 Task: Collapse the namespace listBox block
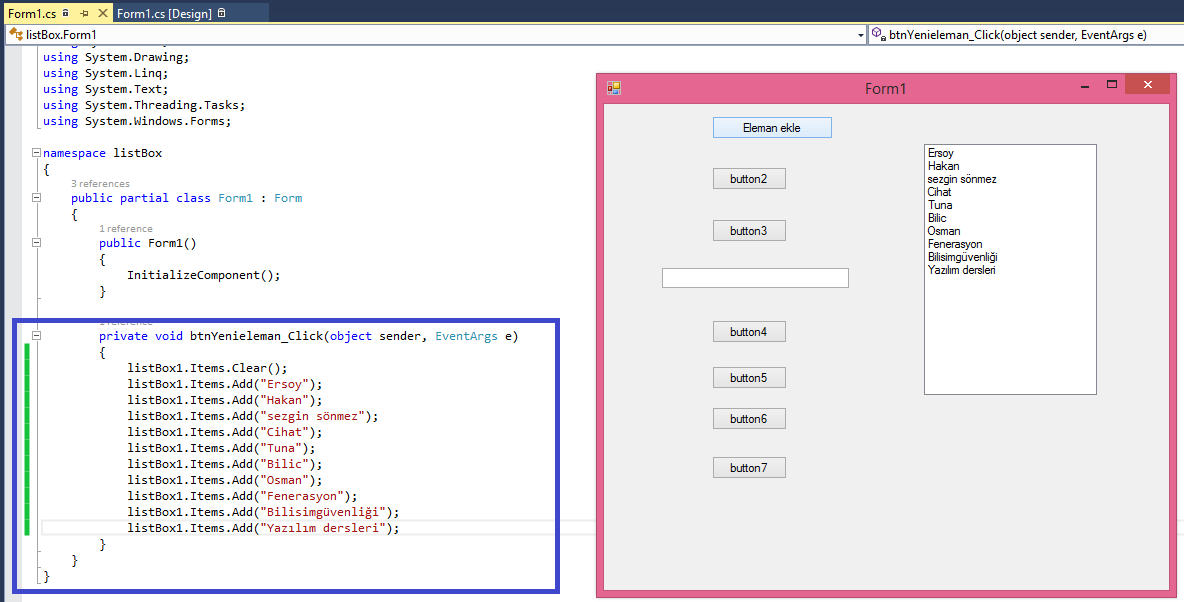(36, 153)
